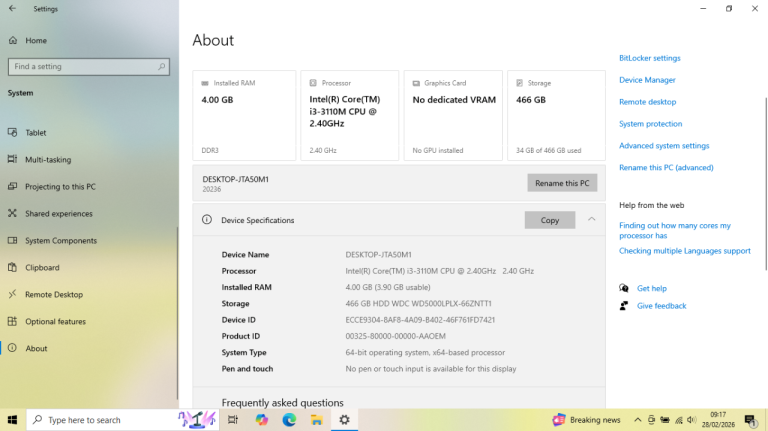Screen dimensions: 768x431
Task: Open the notification center icon
Action: click(751, 420)
